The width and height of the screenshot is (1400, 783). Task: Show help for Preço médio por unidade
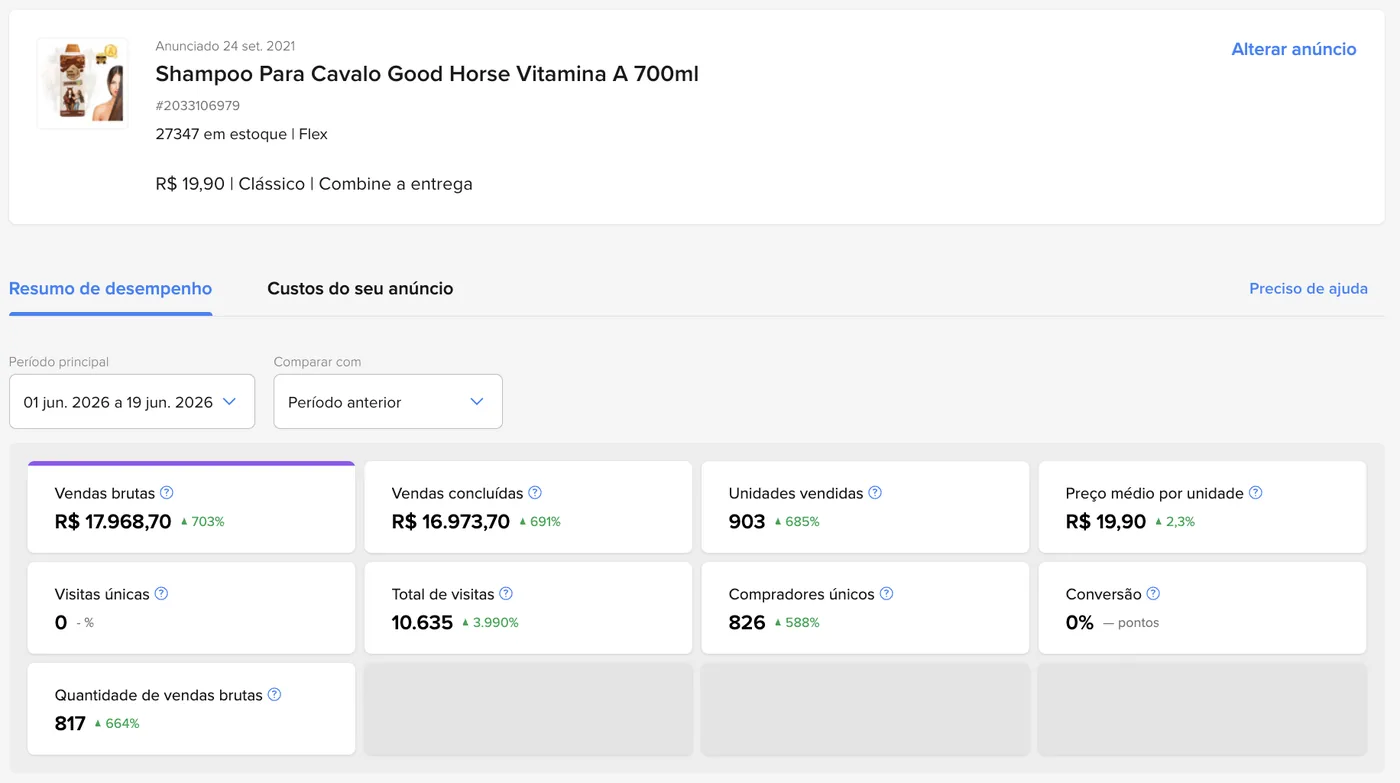coord(1256,492)
